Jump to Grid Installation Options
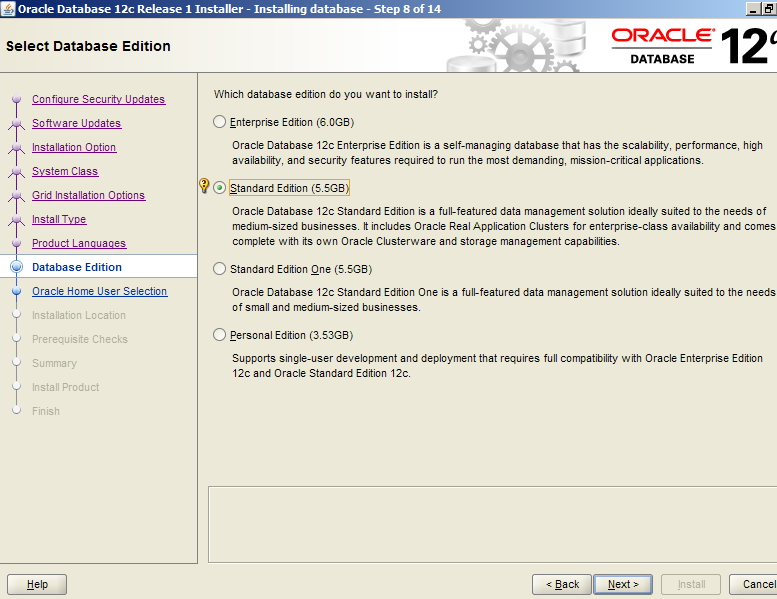 click(88, 195)
